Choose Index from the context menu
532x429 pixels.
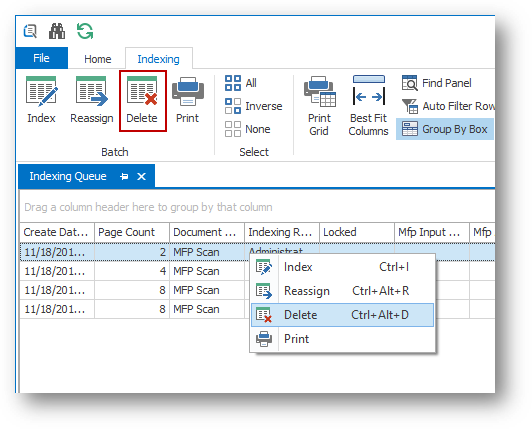tap(342, 267)
